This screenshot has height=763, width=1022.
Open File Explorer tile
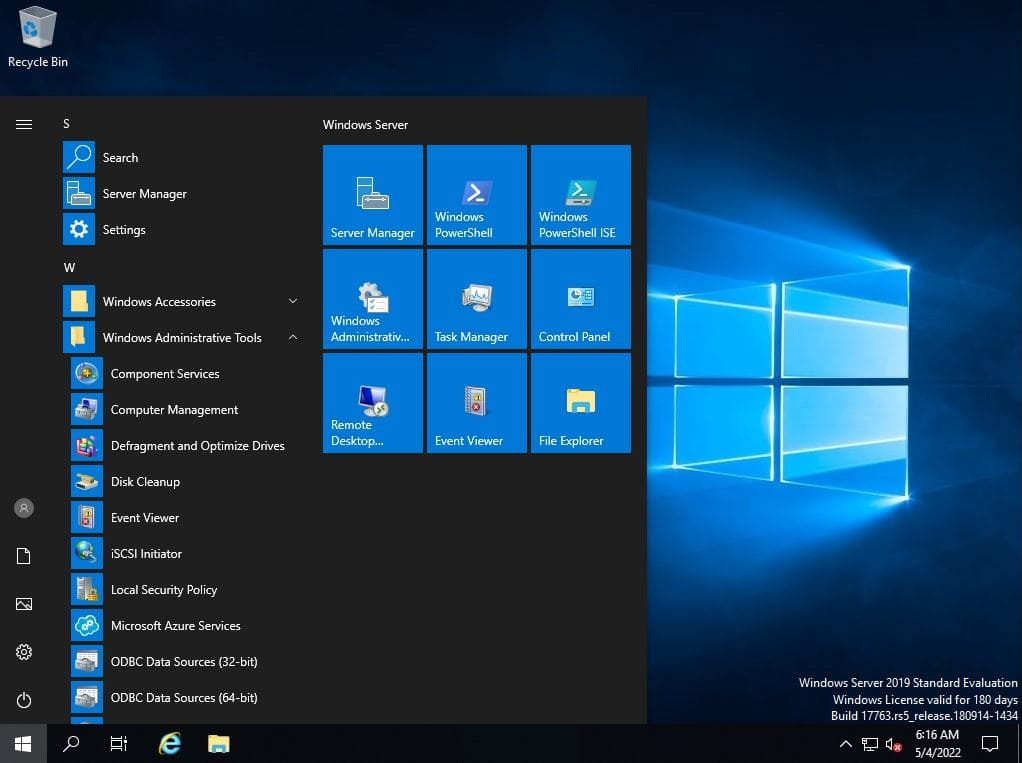coord(581,403)
